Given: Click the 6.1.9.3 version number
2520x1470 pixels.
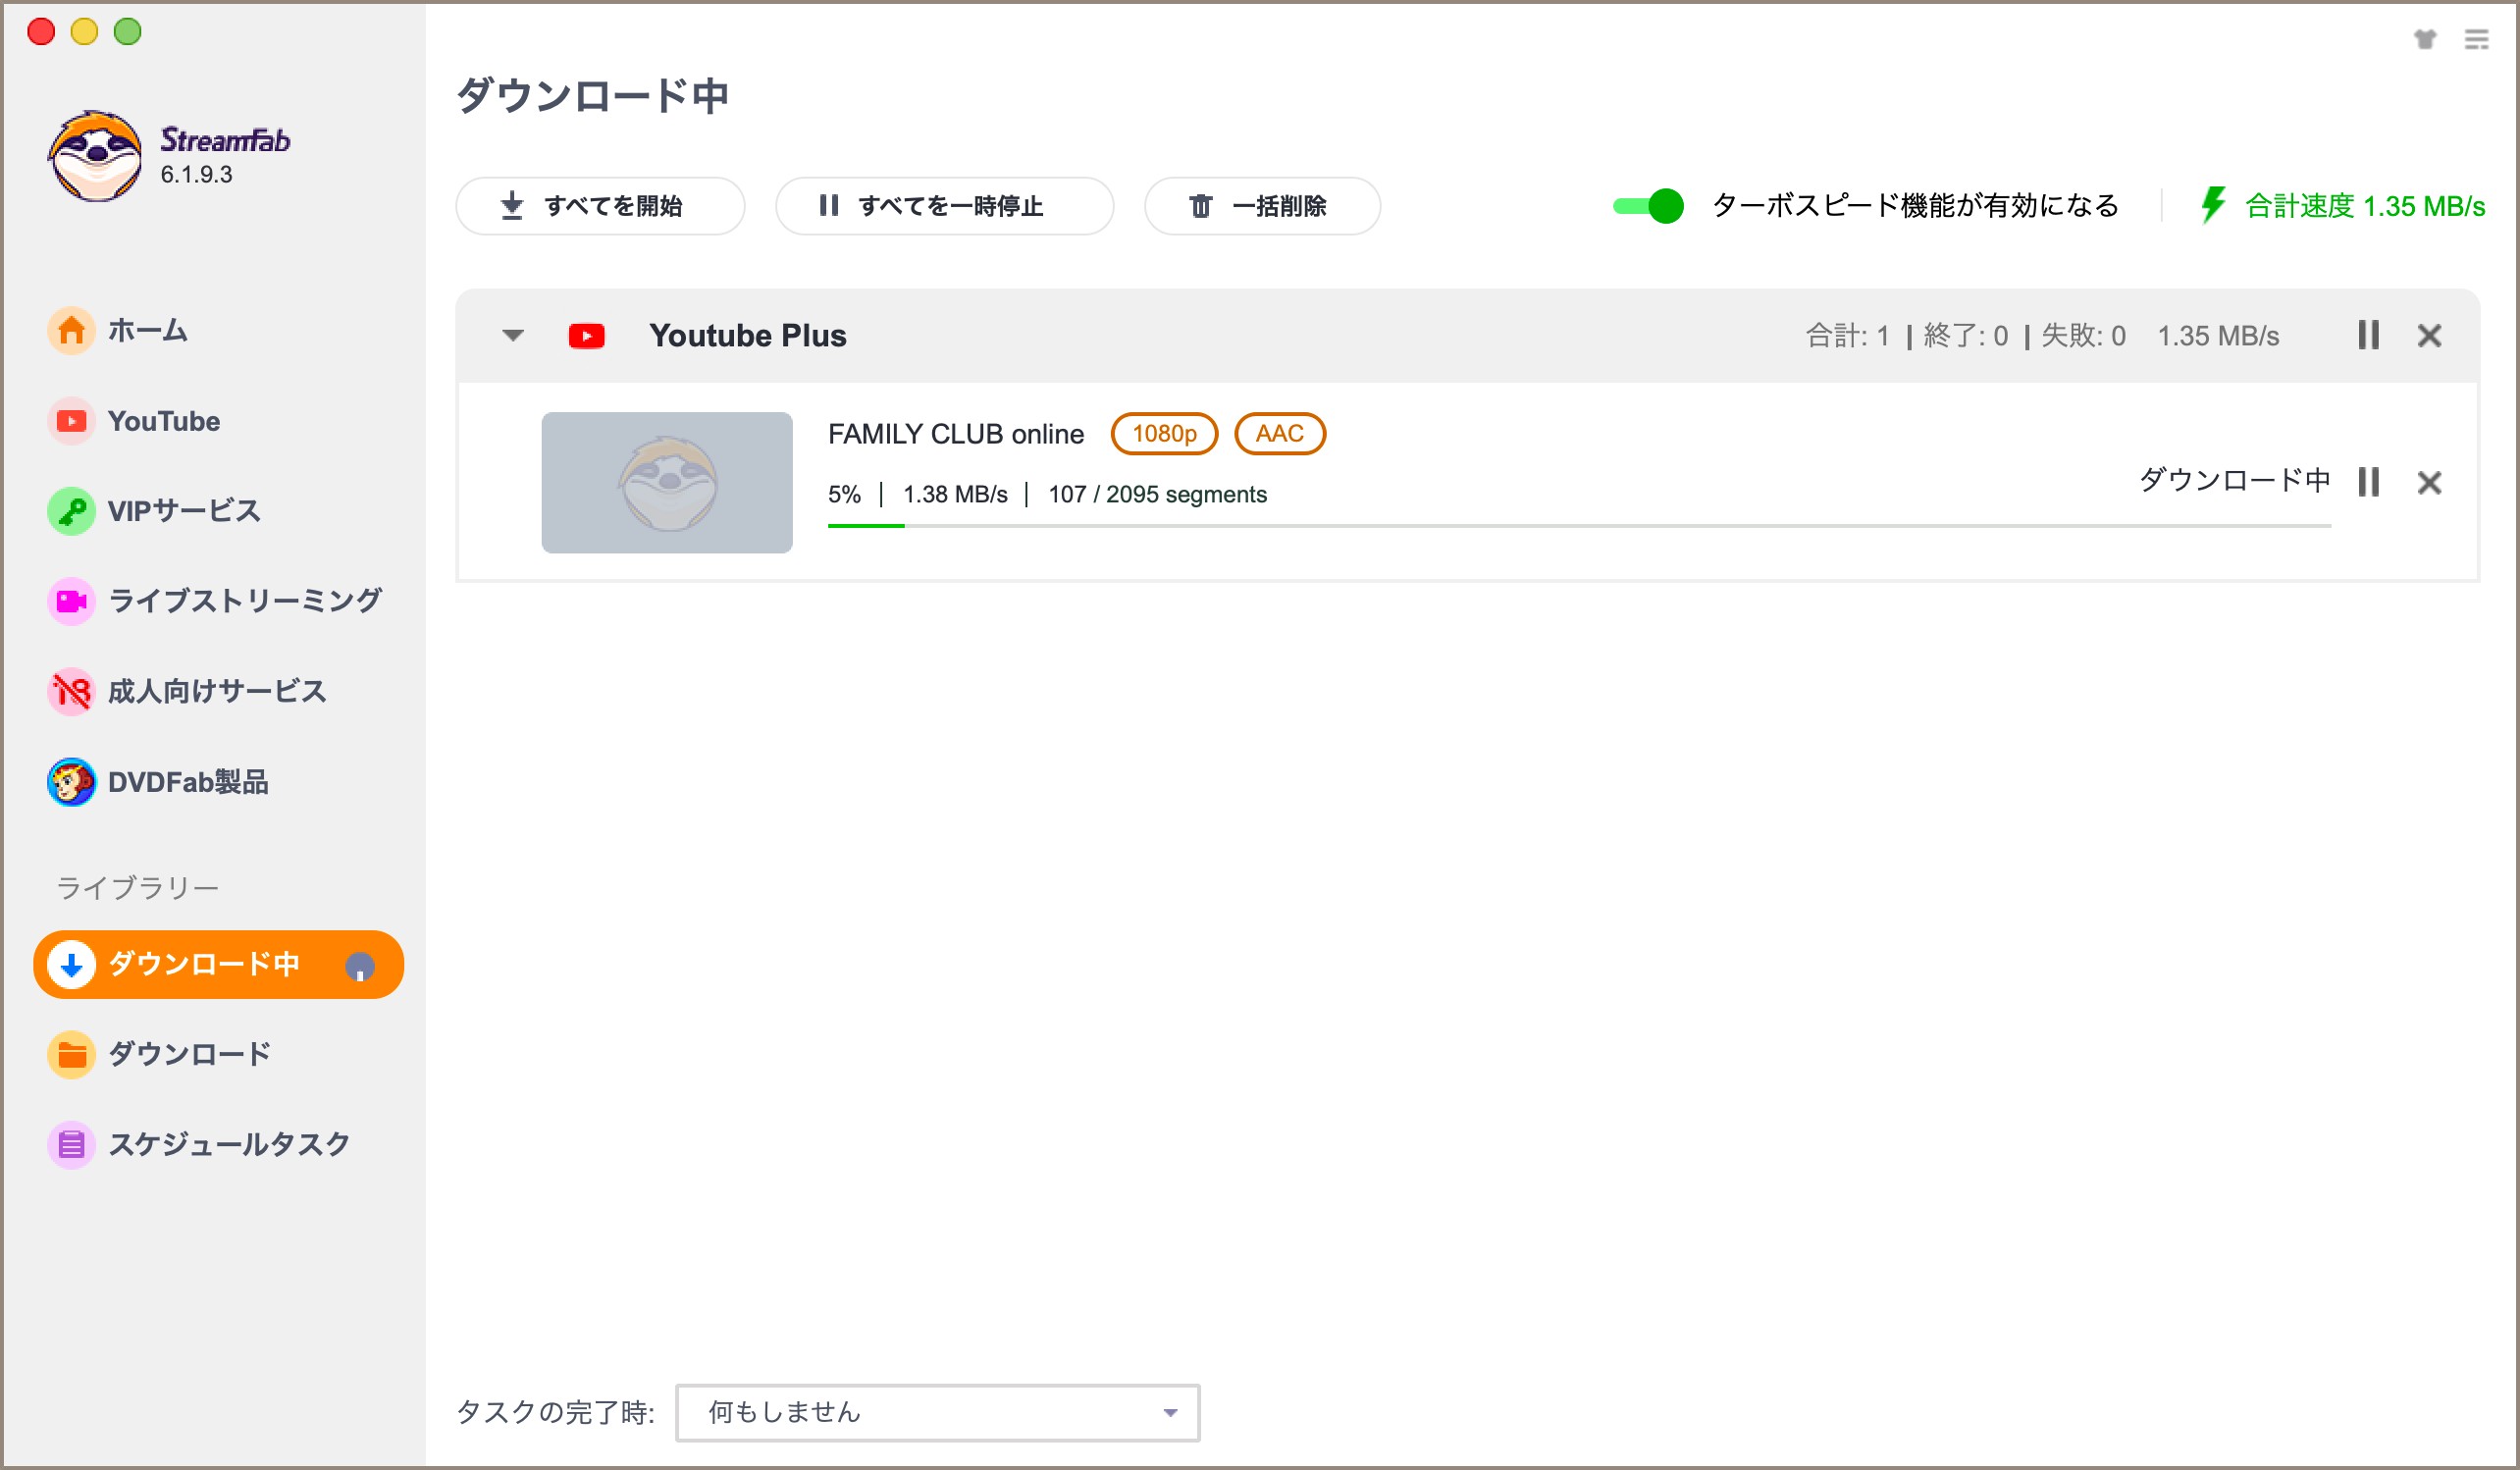Looking at the screenshot, I should [196, 174].
